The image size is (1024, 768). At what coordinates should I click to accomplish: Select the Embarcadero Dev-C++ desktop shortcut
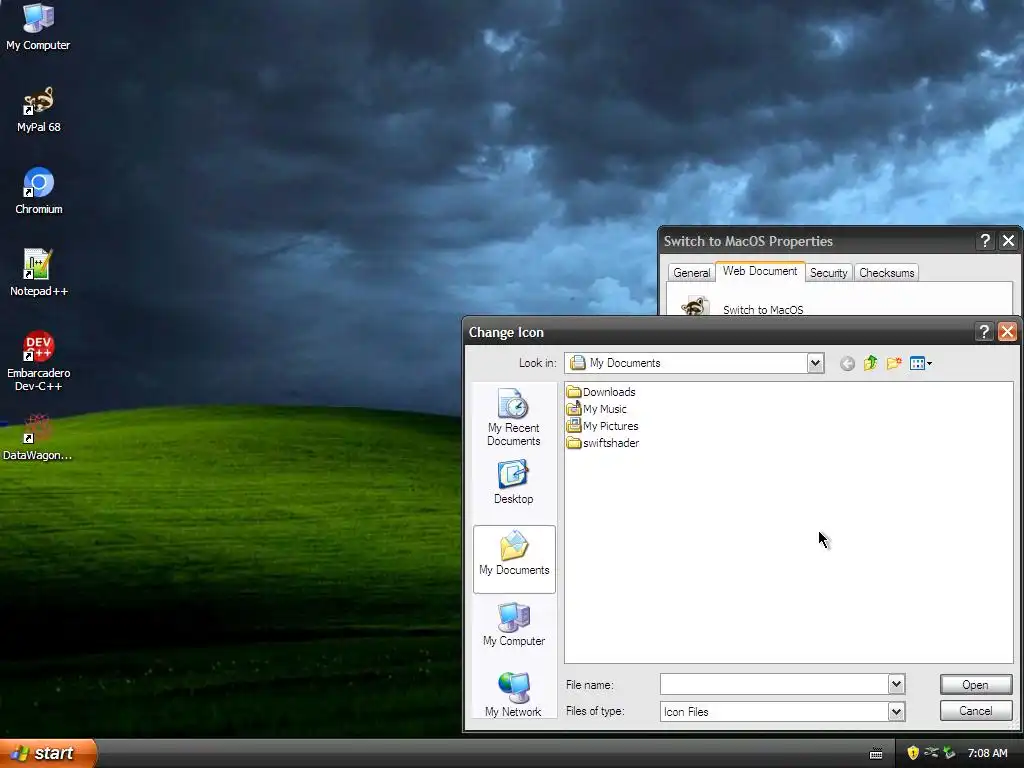pyautogui.click(x=39, y=361)
